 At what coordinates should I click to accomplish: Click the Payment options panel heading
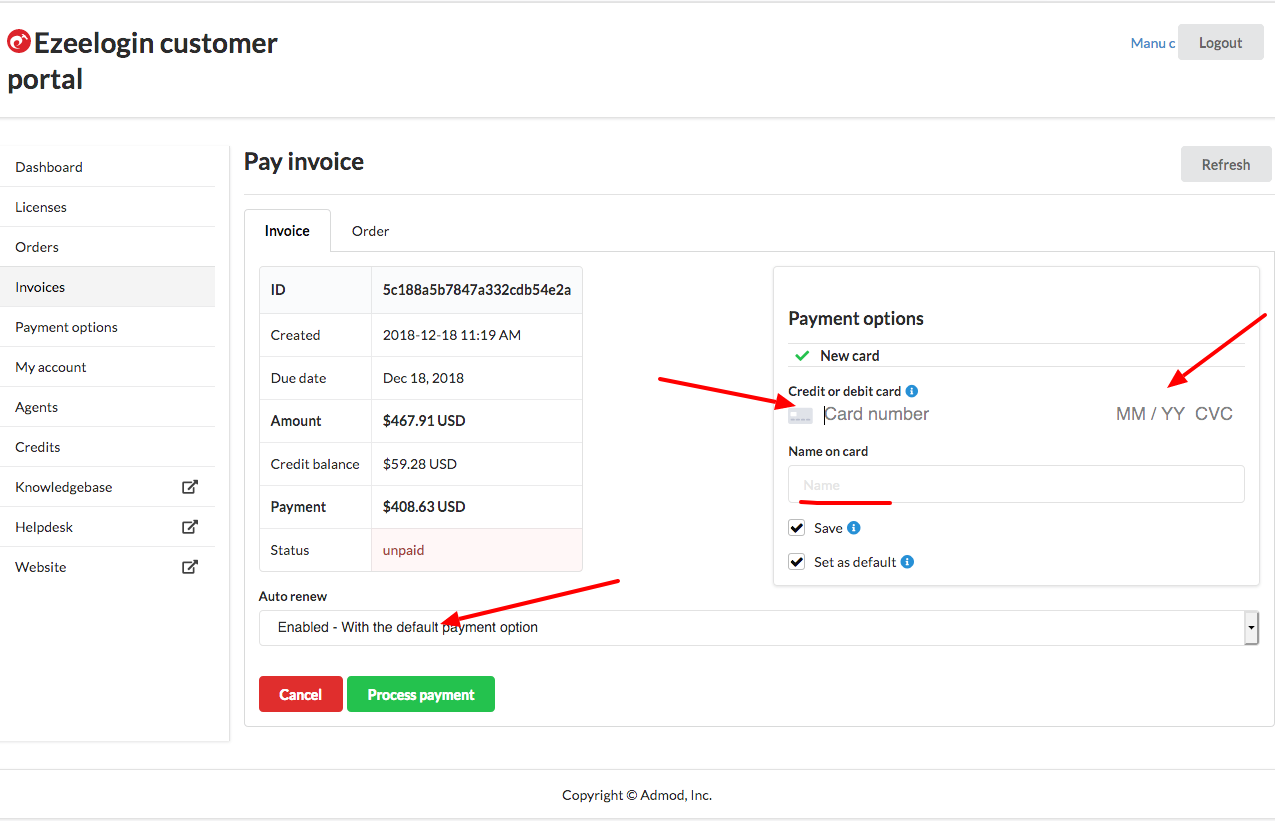856,319
